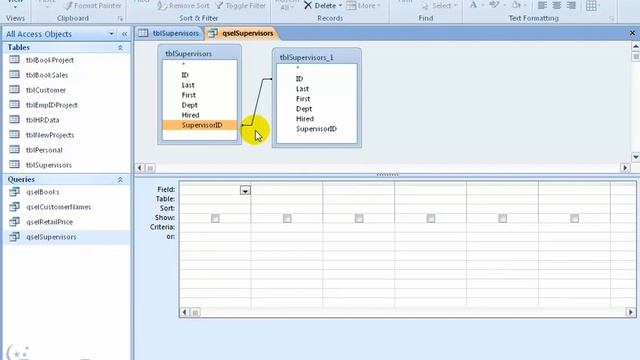Toggle Show checkbox in second grid column

(x=287, y=218)
